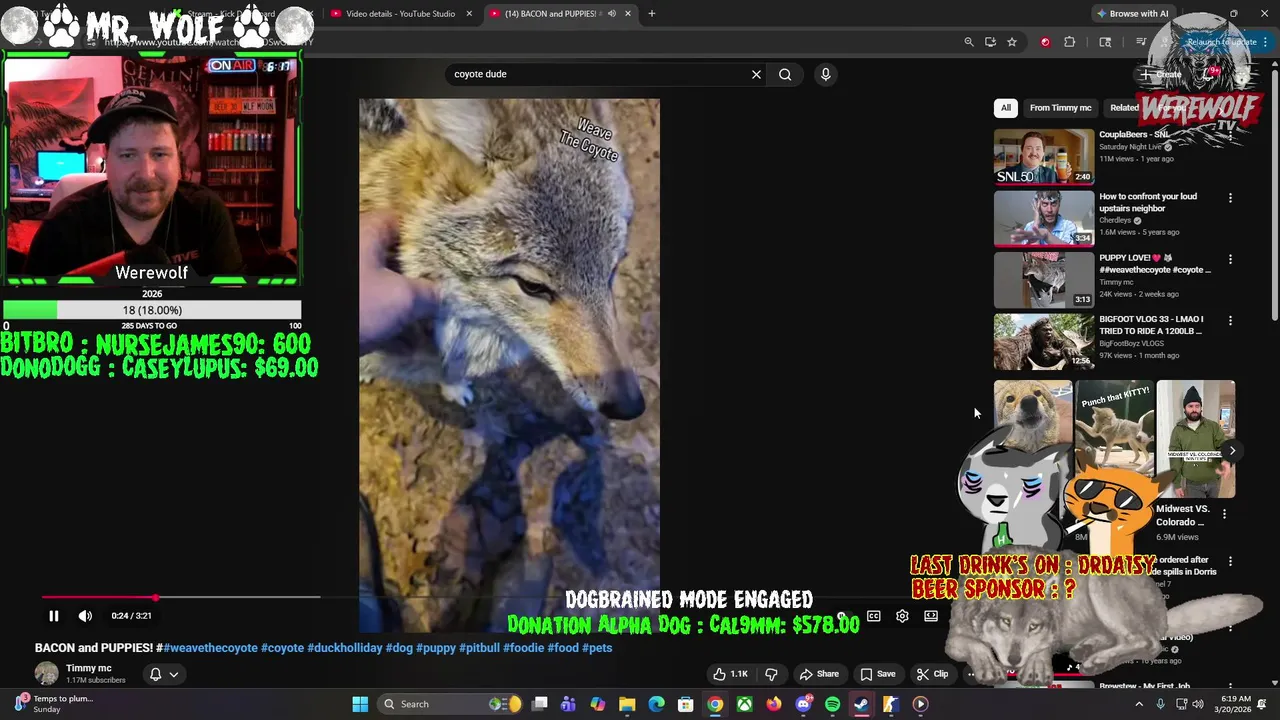Open options menu for PUPPY LOVE video
Image resolution: width=1280 pixels, height=720 pixels.
pyautogui.click(x=1230, y=259)
